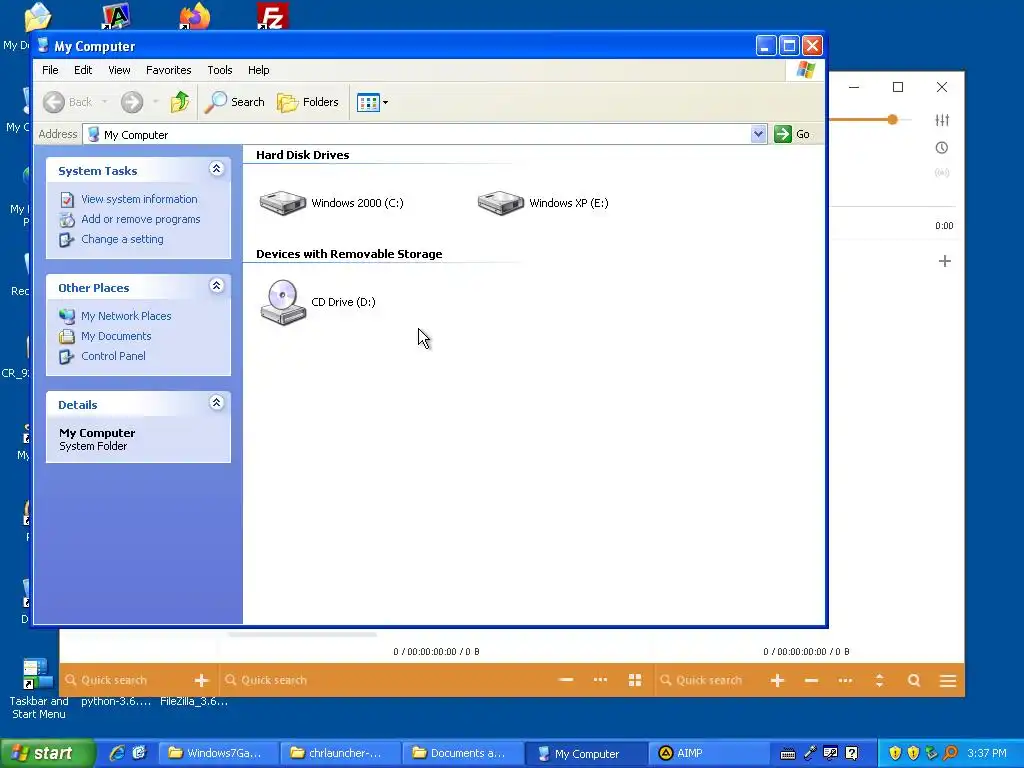Screen dimensions: 1024x768
Task: Click Change a setting link
Action: [x=122, y=239]
